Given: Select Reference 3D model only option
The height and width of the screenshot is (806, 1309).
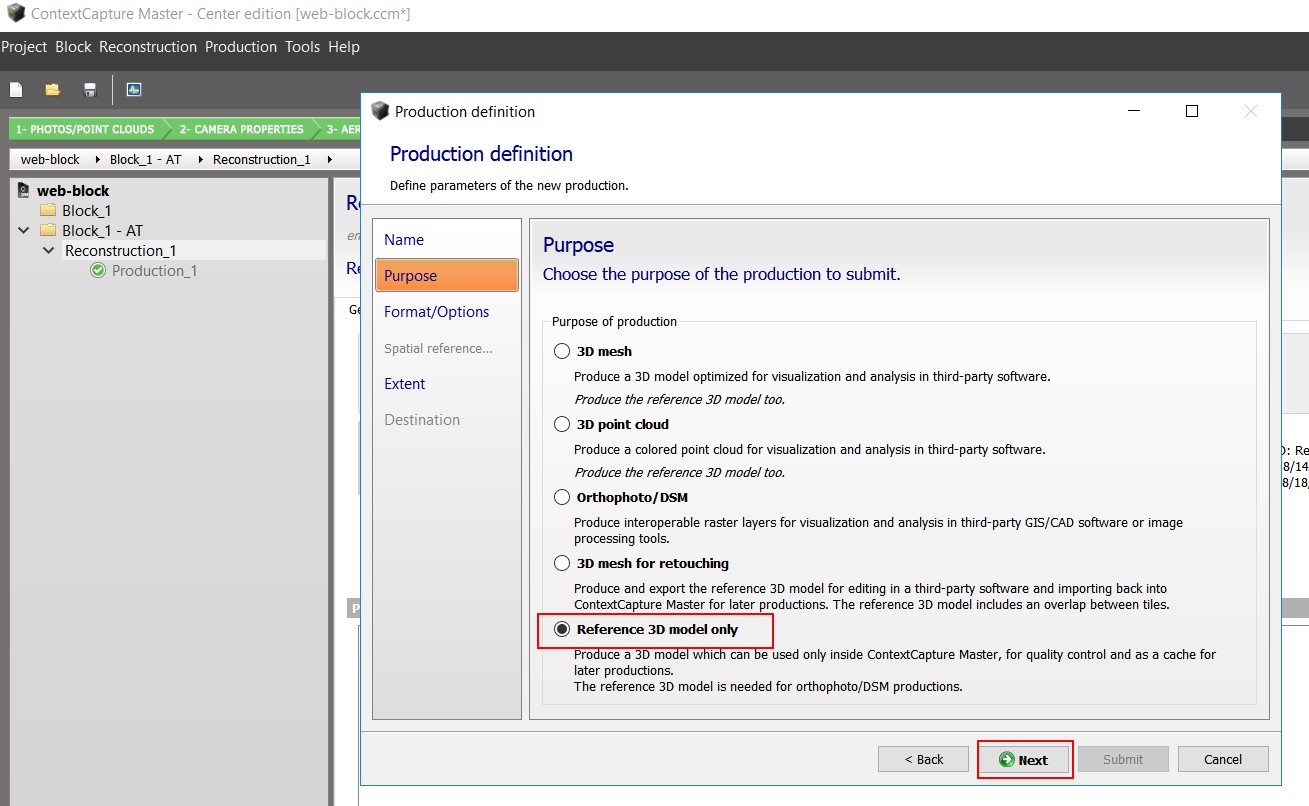Looking at the screenshot, I should tap(562, 629).
